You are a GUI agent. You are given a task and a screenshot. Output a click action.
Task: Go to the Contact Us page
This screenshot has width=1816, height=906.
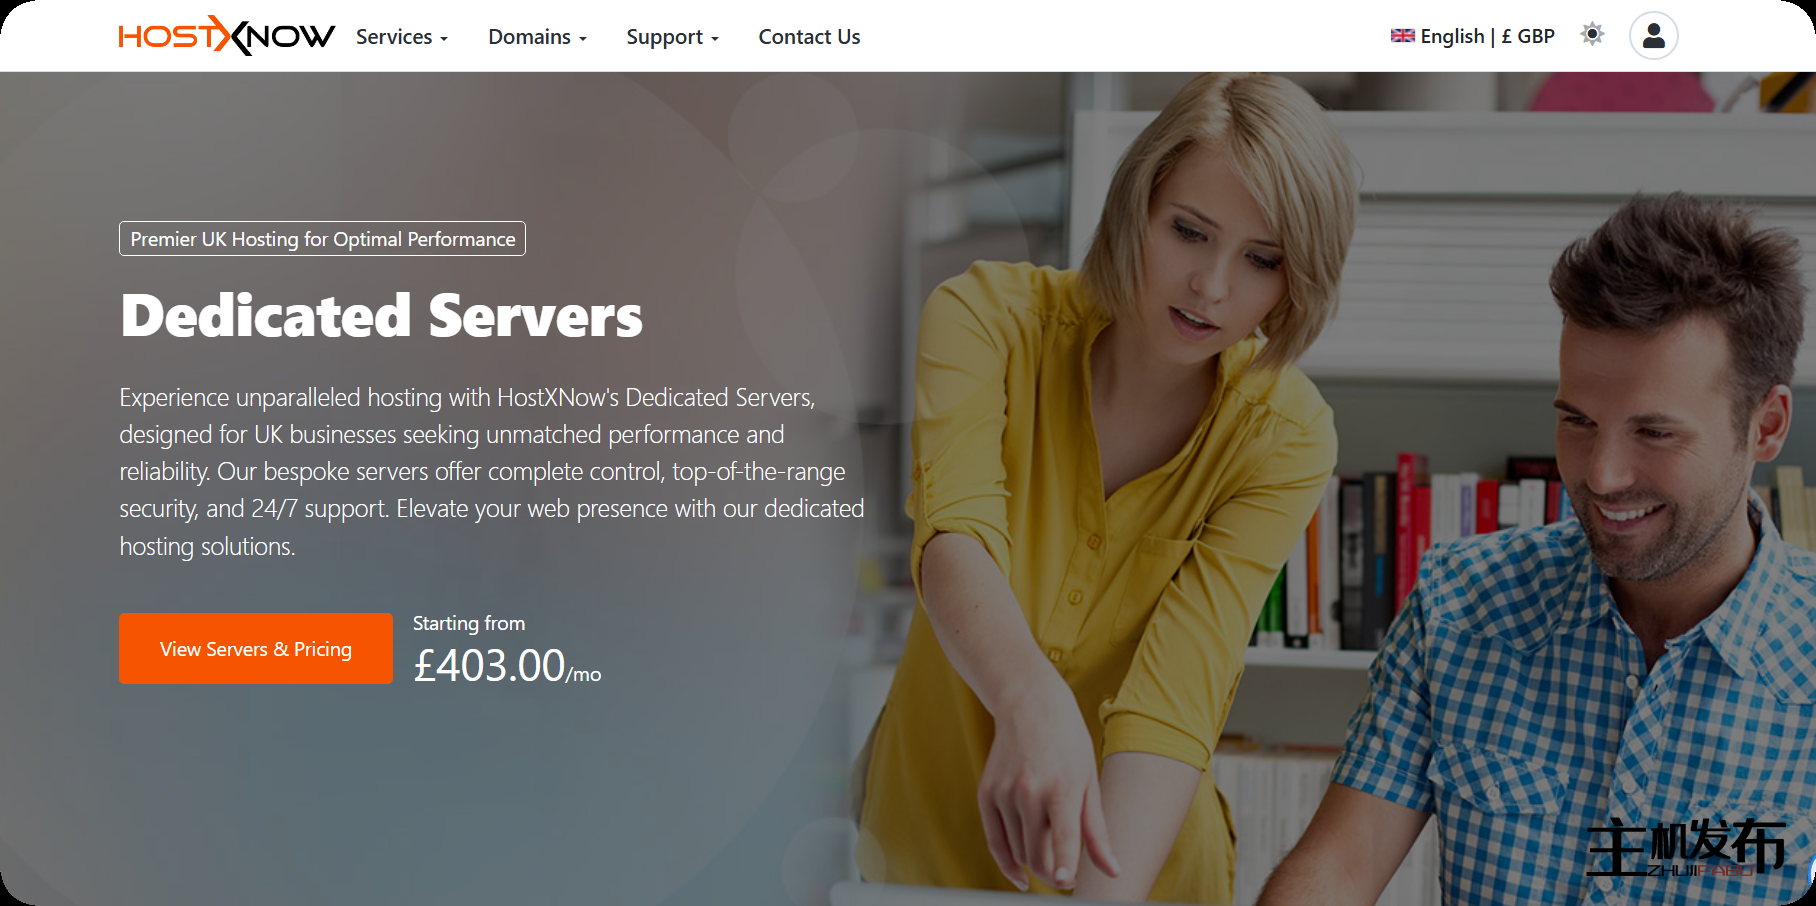click(x=809, y=37)
